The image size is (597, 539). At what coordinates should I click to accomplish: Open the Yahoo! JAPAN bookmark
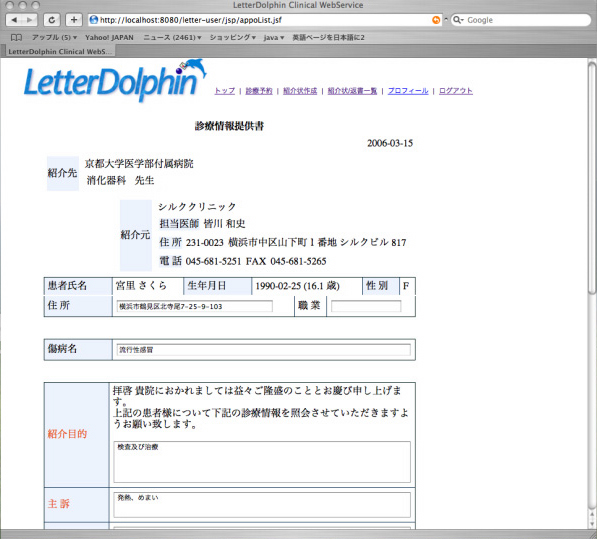click(109, 37)
